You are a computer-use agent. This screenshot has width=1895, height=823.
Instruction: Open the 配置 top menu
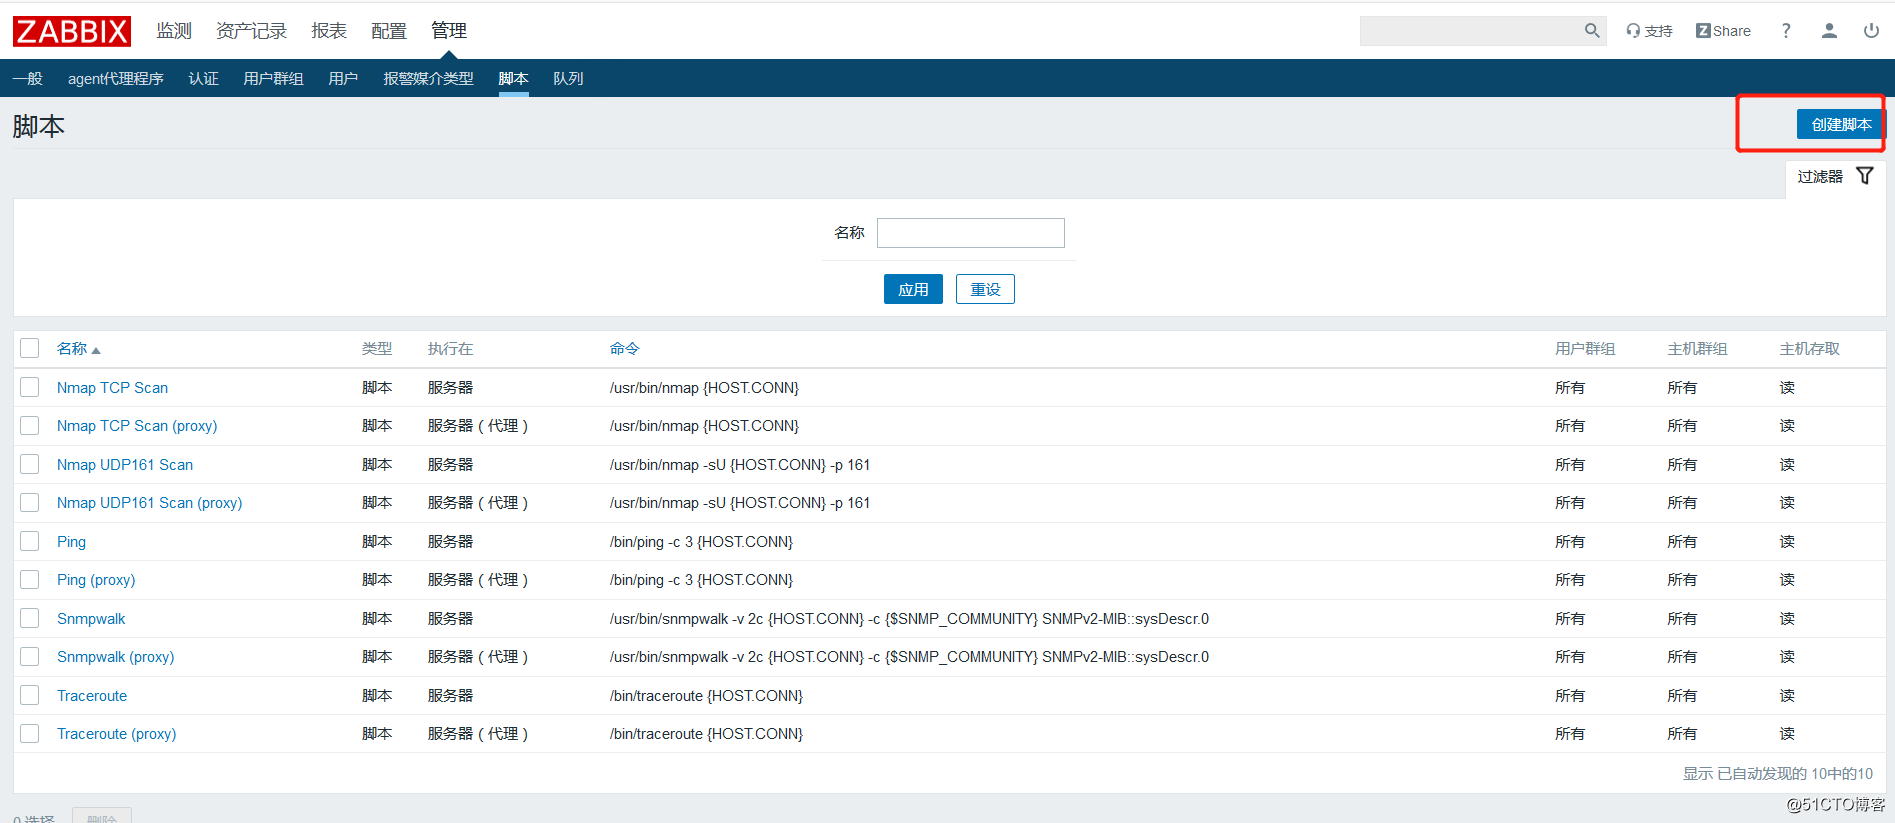click(x=389, y=31)
